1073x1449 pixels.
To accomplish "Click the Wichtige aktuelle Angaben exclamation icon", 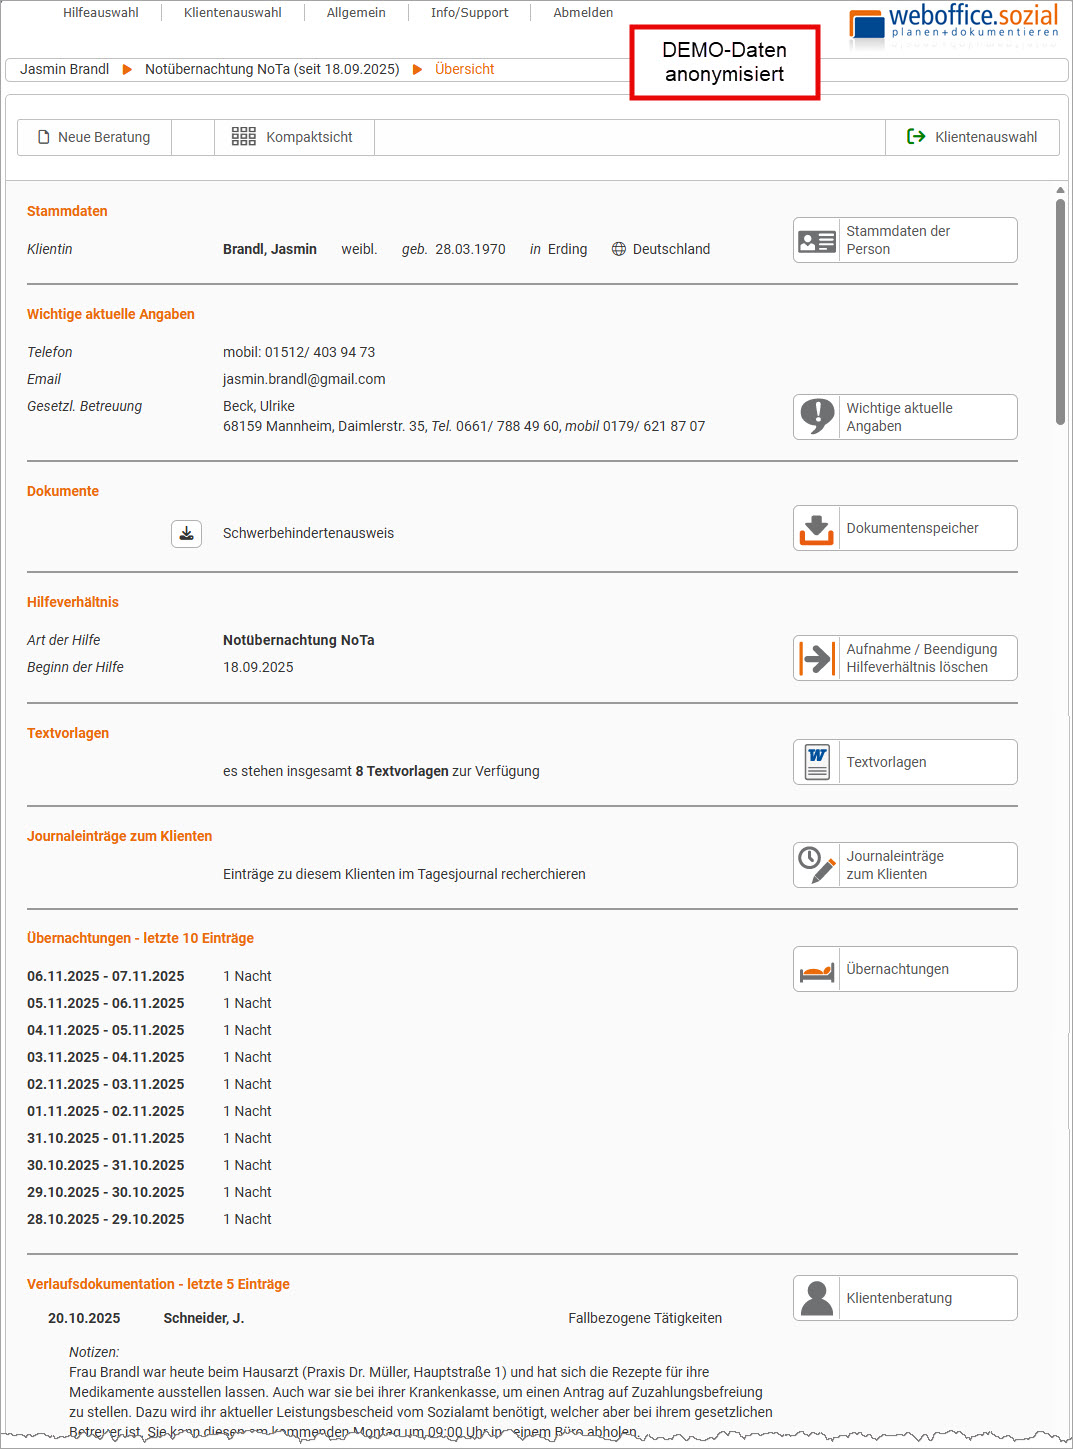I will click(817, 417).
